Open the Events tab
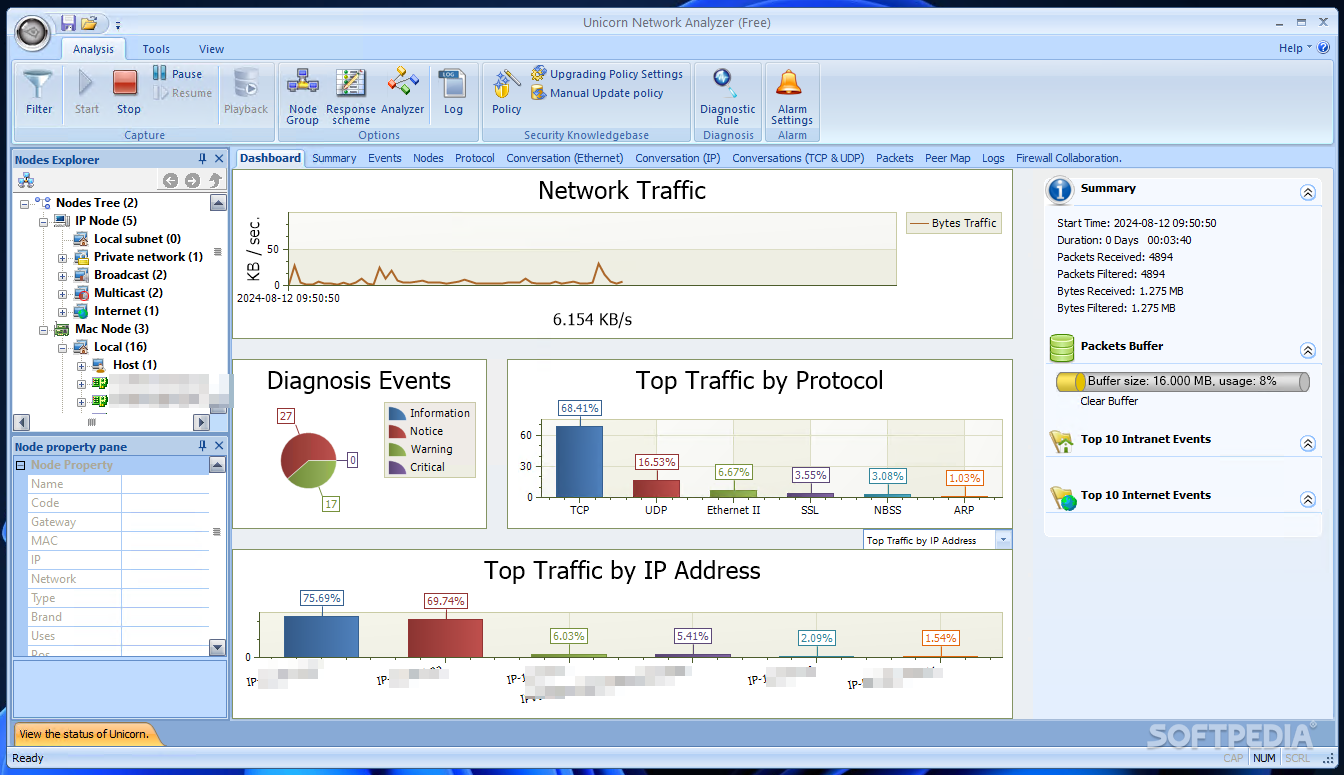 click(x=385, y=158)
